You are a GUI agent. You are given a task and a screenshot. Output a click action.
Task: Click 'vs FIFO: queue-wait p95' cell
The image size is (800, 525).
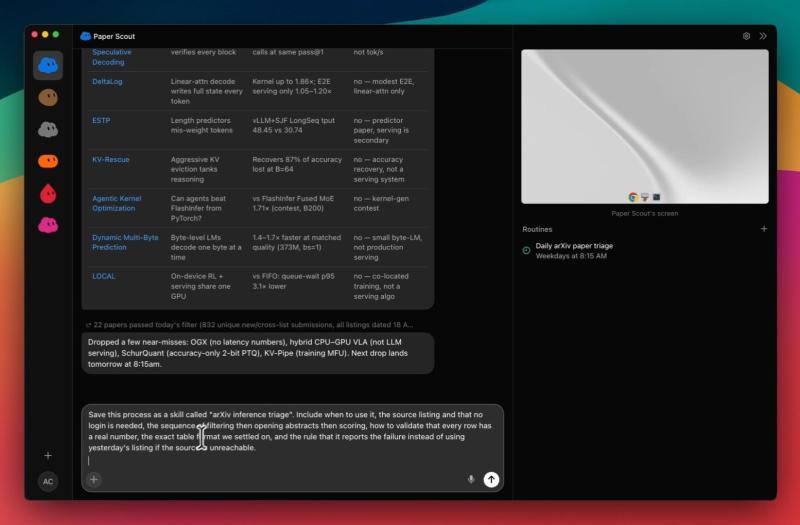[x=293, y=281]
